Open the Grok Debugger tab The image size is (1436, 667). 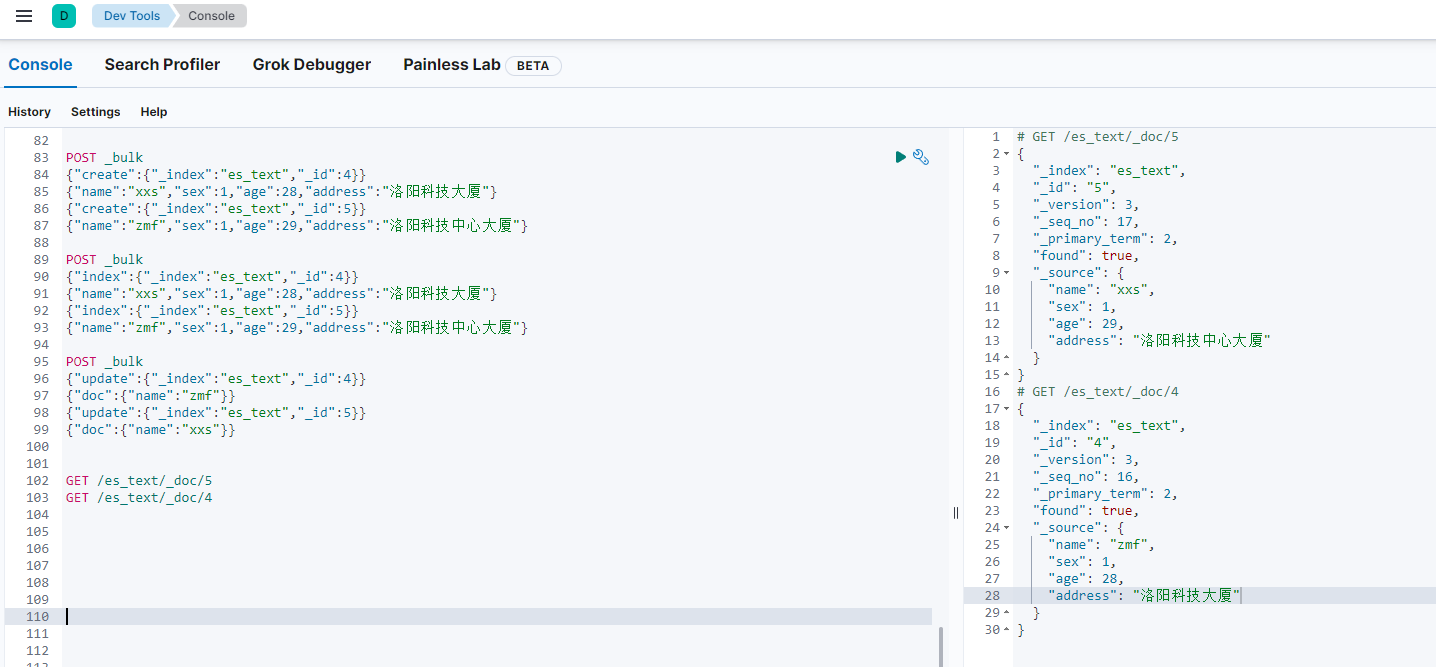pyautogui.click(x=311, y=65)
